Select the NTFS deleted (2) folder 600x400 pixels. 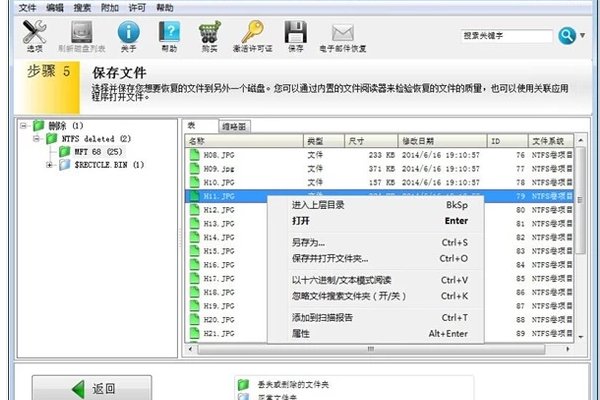coord(88,139)
